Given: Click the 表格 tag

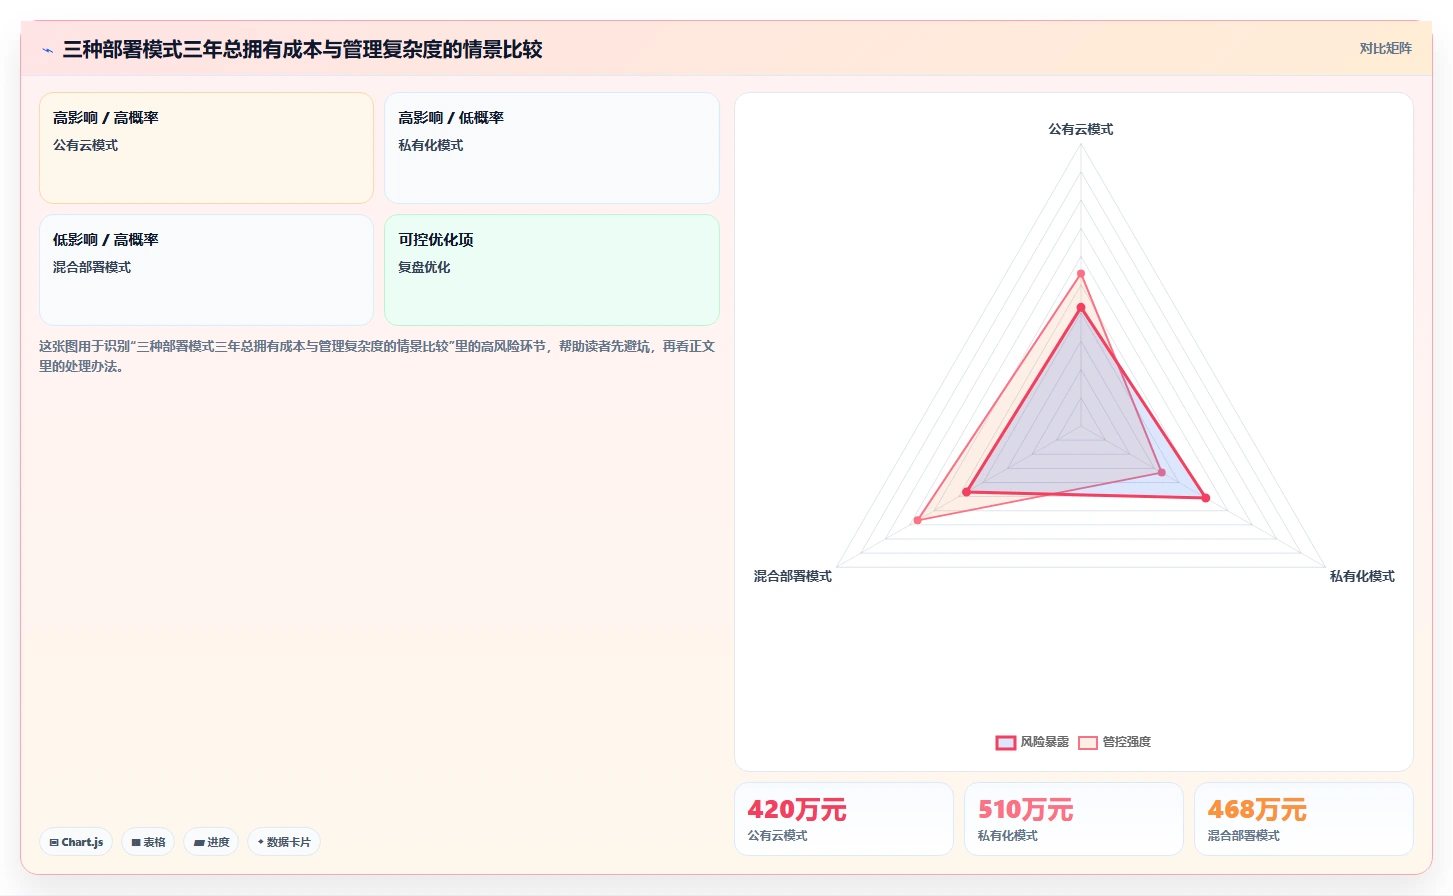Looking at the screenshot, I should pos(148,842).
